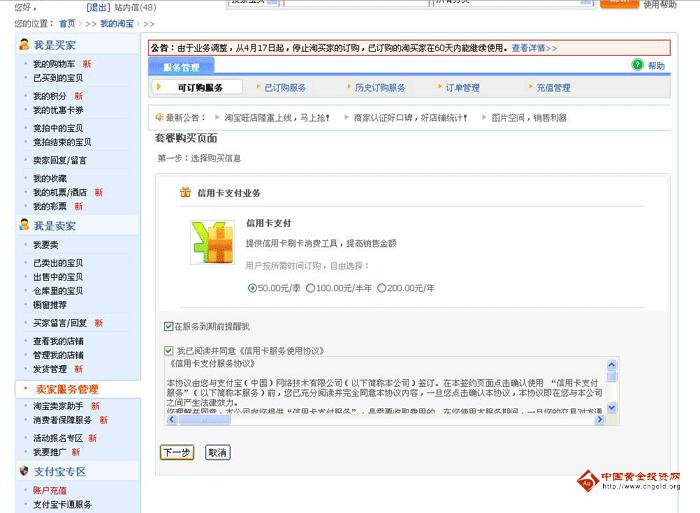700x513 pixels.
Task: Click the 取消 button
Action: click(217, 452)
